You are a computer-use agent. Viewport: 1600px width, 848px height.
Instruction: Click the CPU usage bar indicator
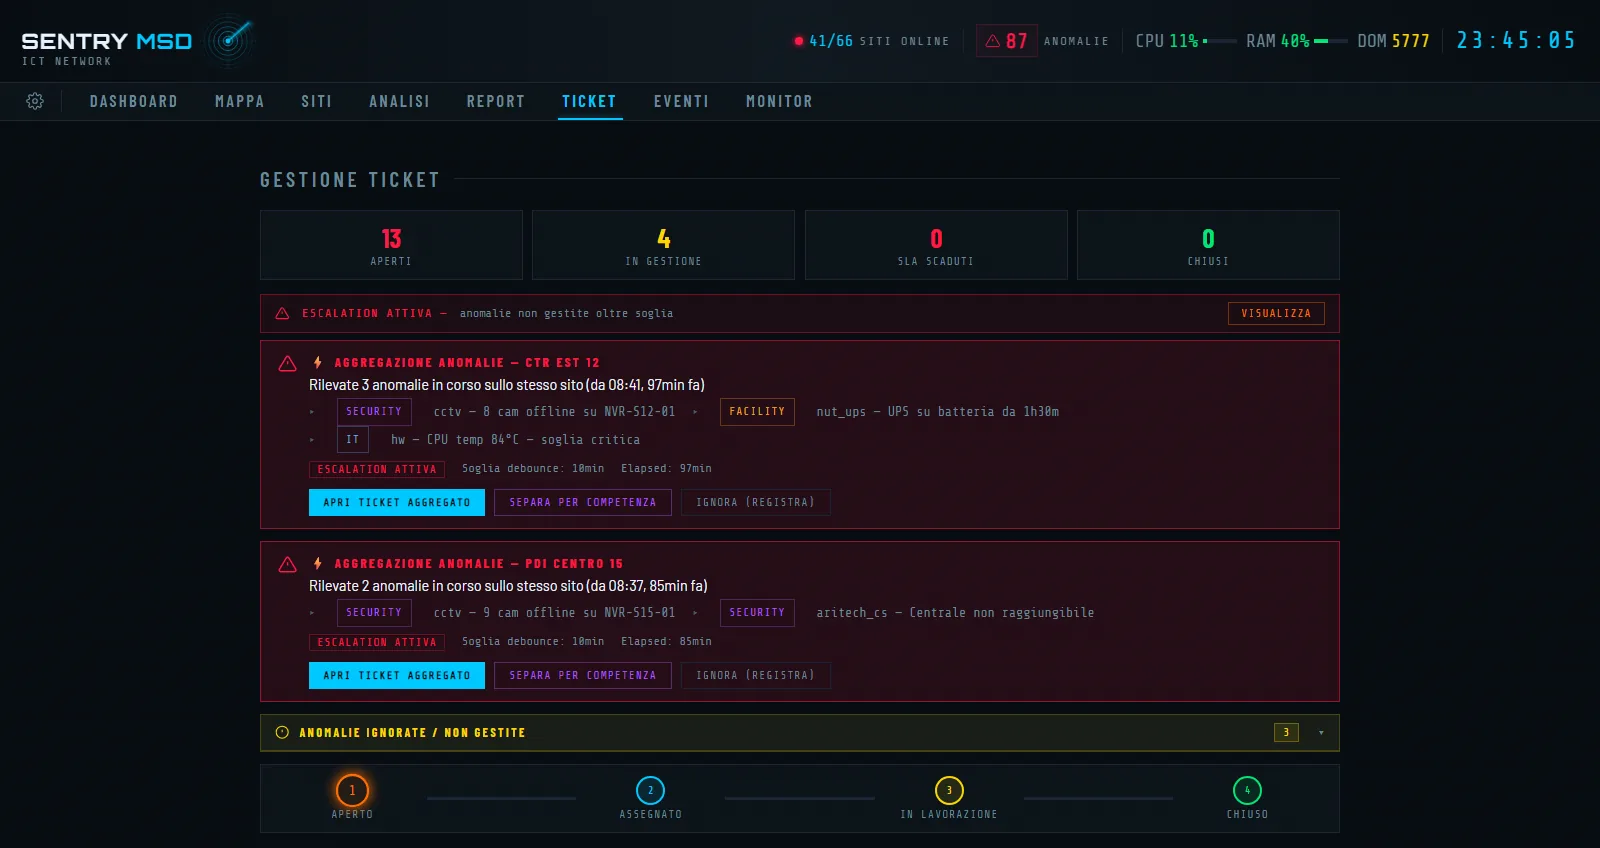point(1220,41)
